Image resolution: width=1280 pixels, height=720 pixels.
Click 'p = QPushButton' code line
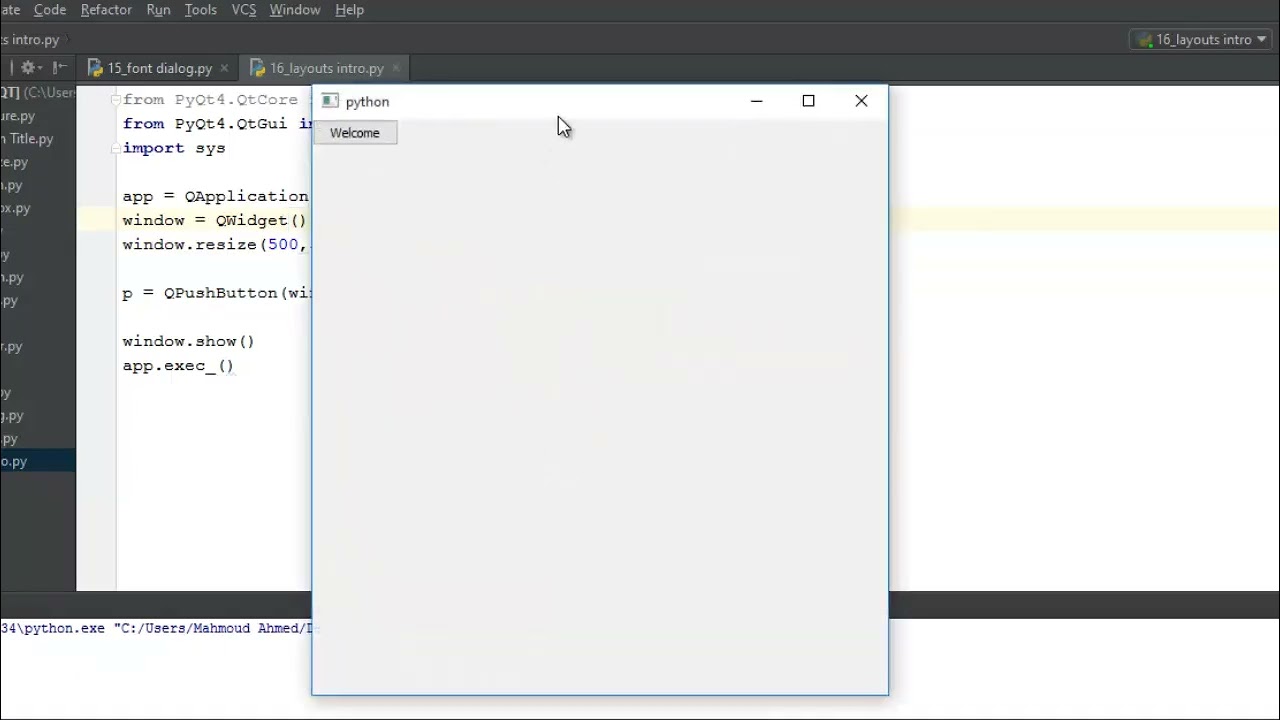pyautogui.click(x=217, y=293)
